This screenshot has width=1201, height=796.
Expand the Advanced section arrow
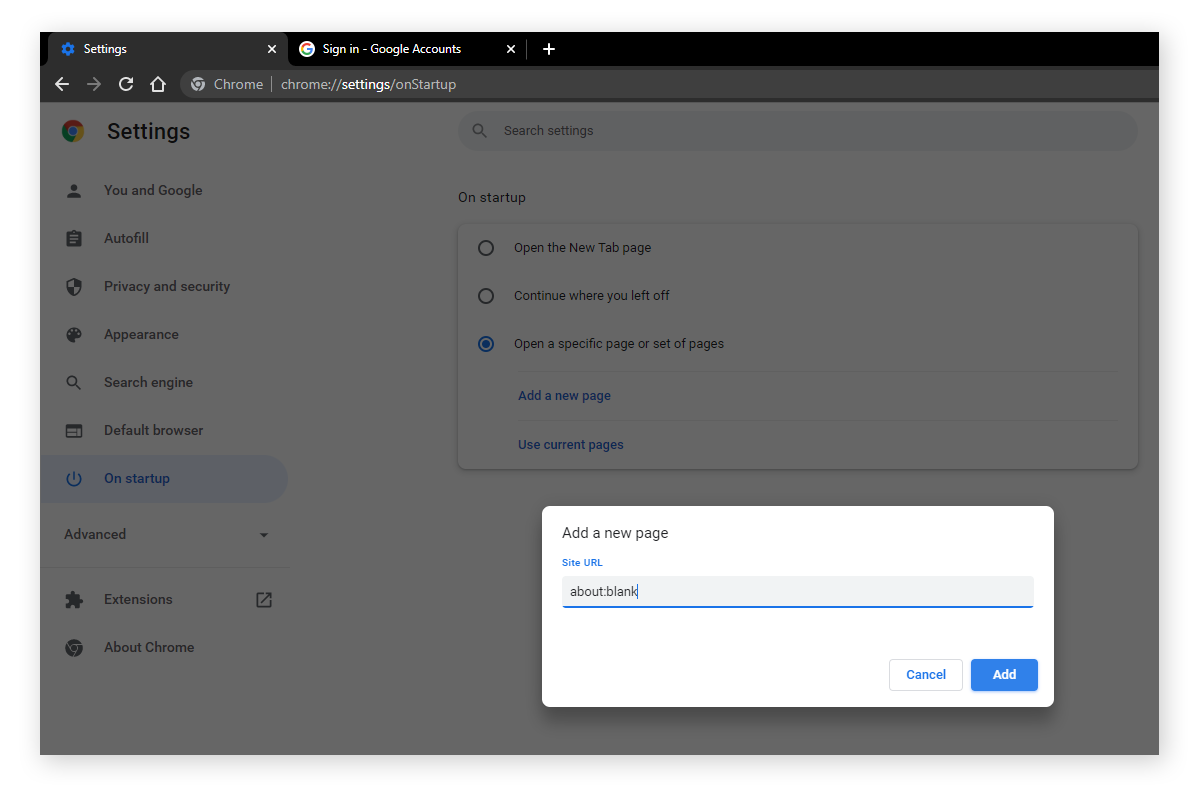point(264,535)
